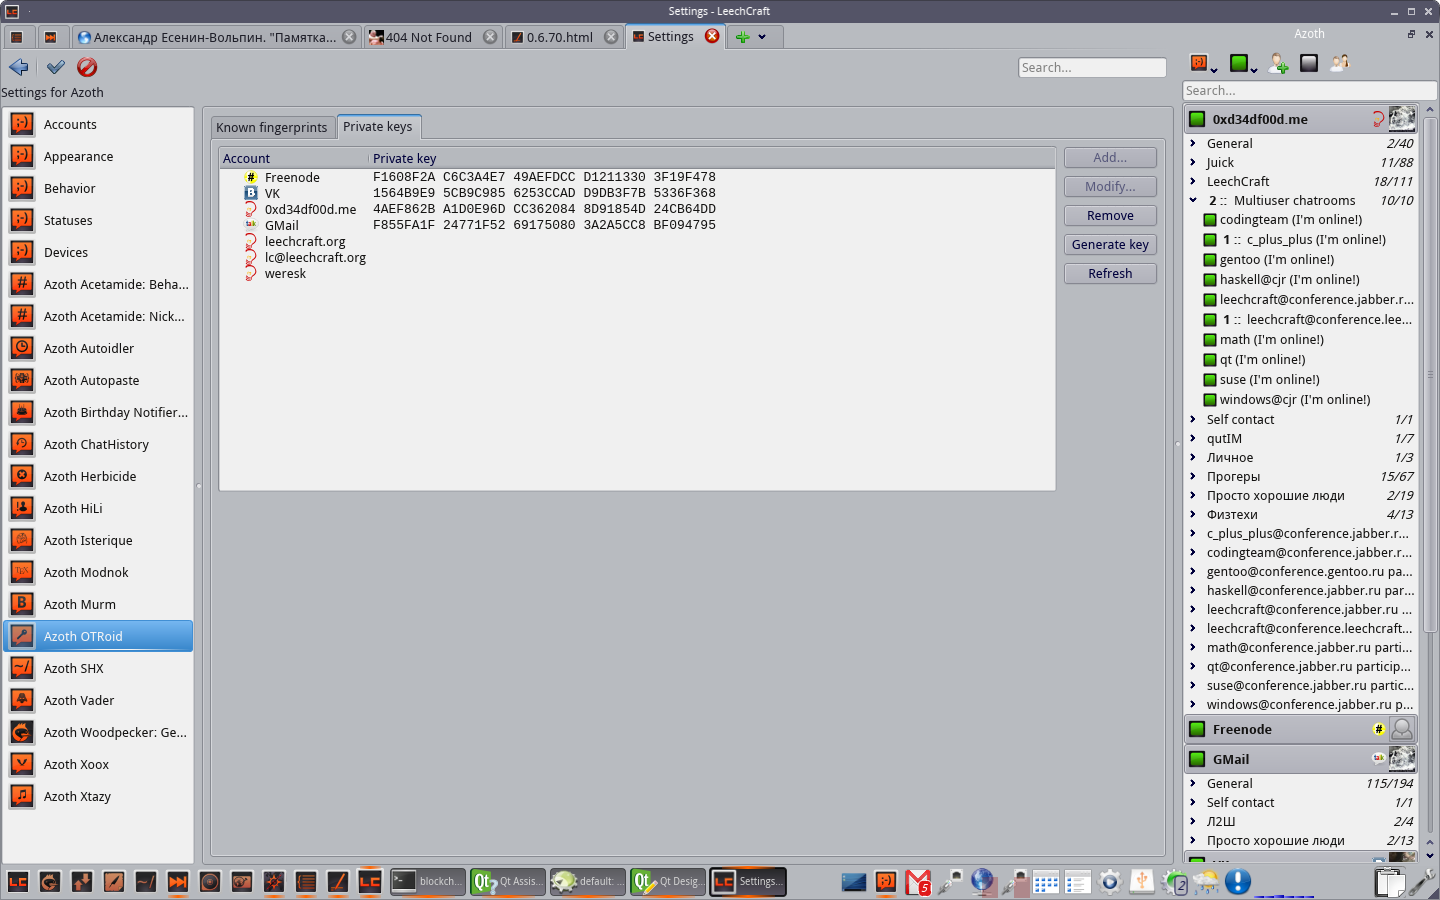The width and height of the screenshot is (1440, 900).
Task: Click the Refresh button
Action: pyautogui.click(x=1110, y=274)
